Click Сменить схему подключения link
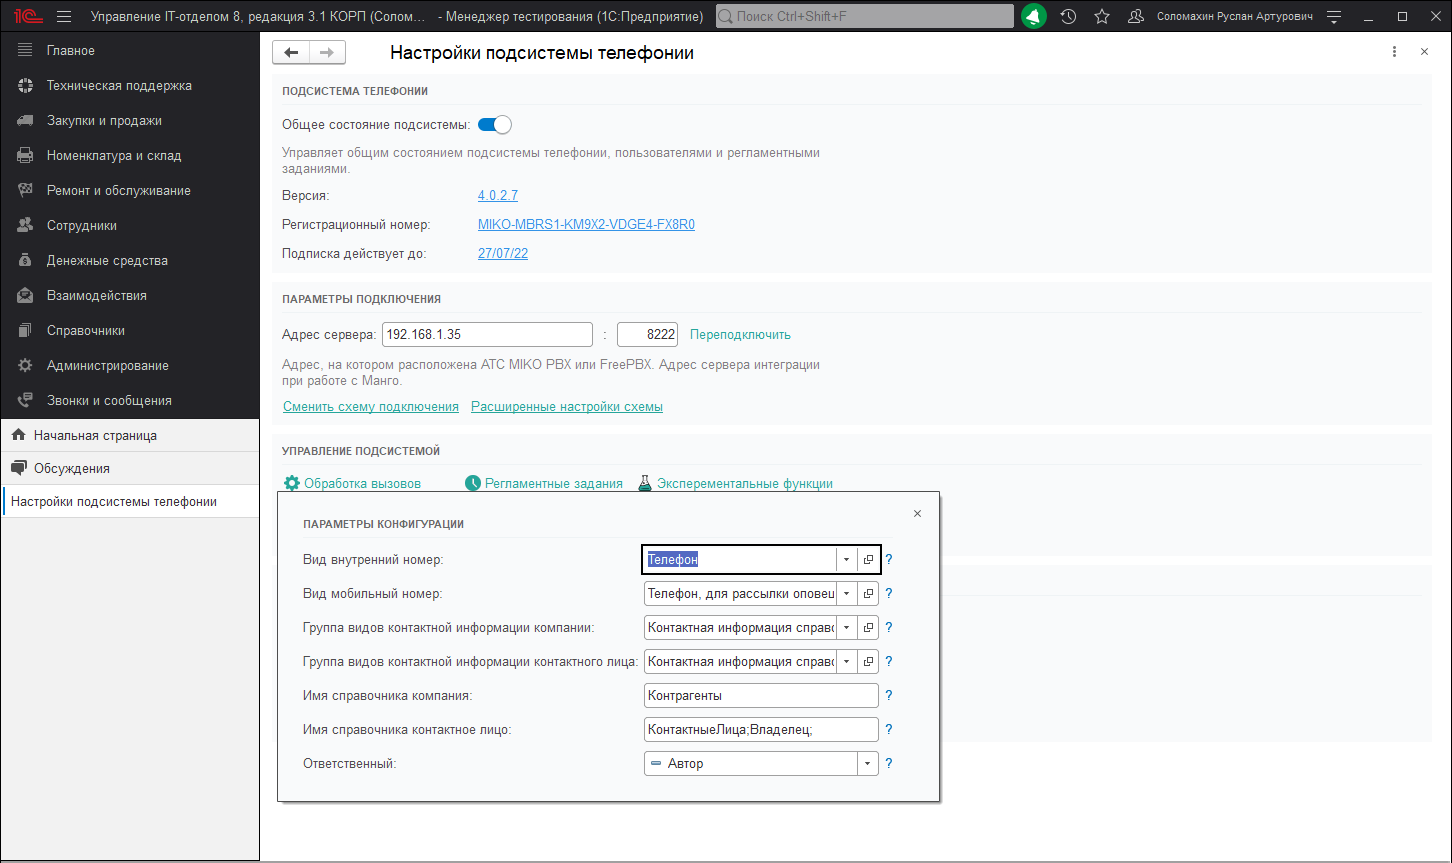This screenshot has width=1452, height=863. (370, 407)
